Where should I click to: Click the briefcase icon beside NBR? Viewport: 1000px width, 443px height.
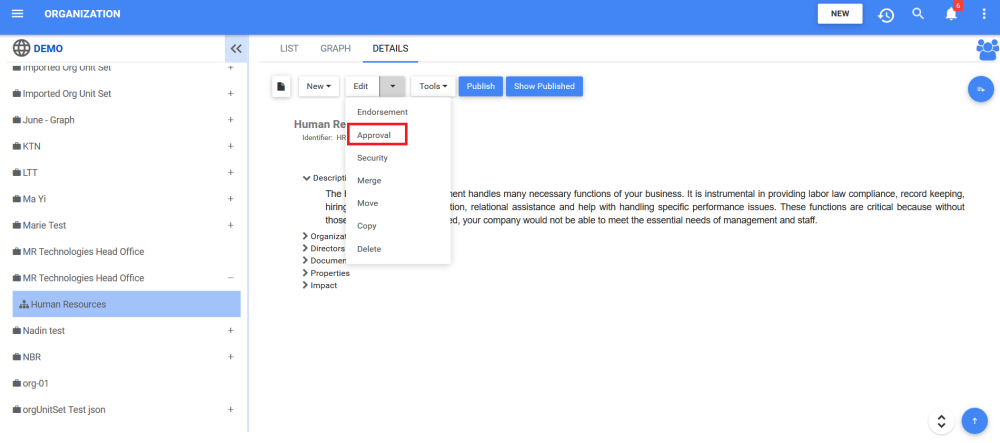coord(17,357)
